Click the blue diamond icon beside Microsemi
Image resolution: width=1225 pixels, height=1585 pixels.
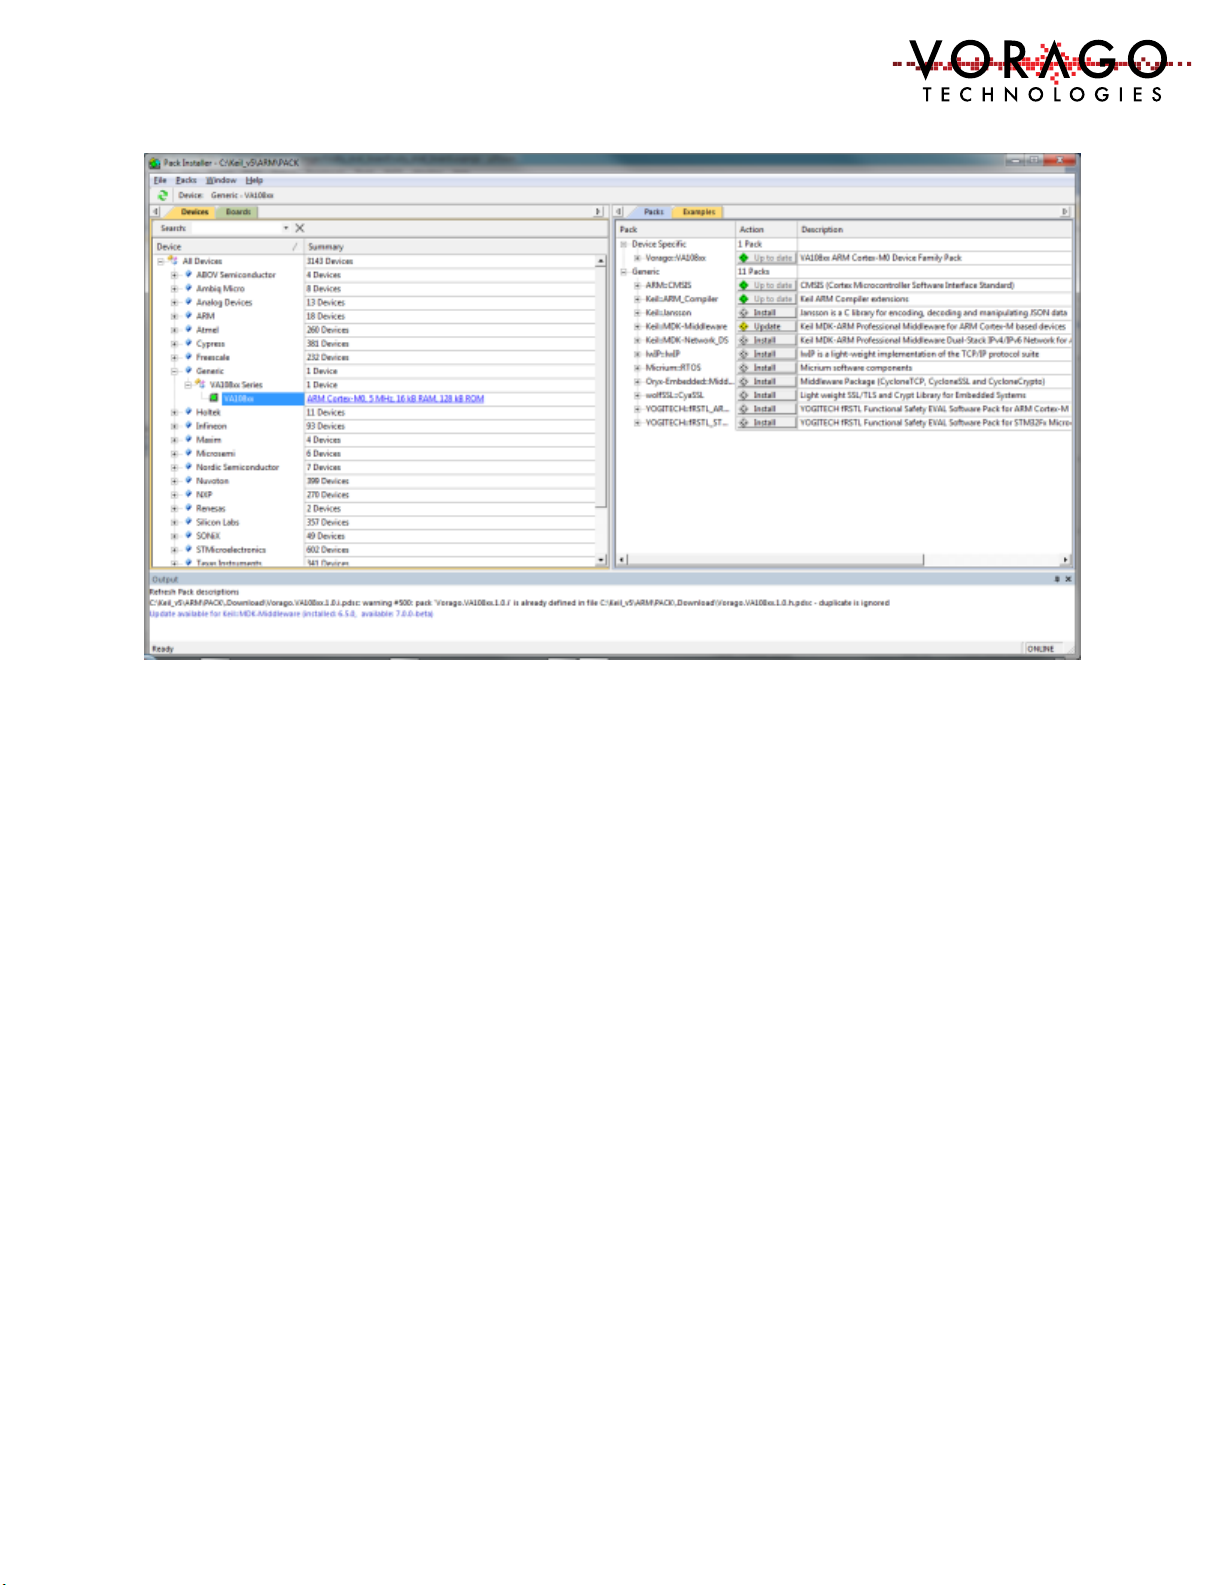188,453
